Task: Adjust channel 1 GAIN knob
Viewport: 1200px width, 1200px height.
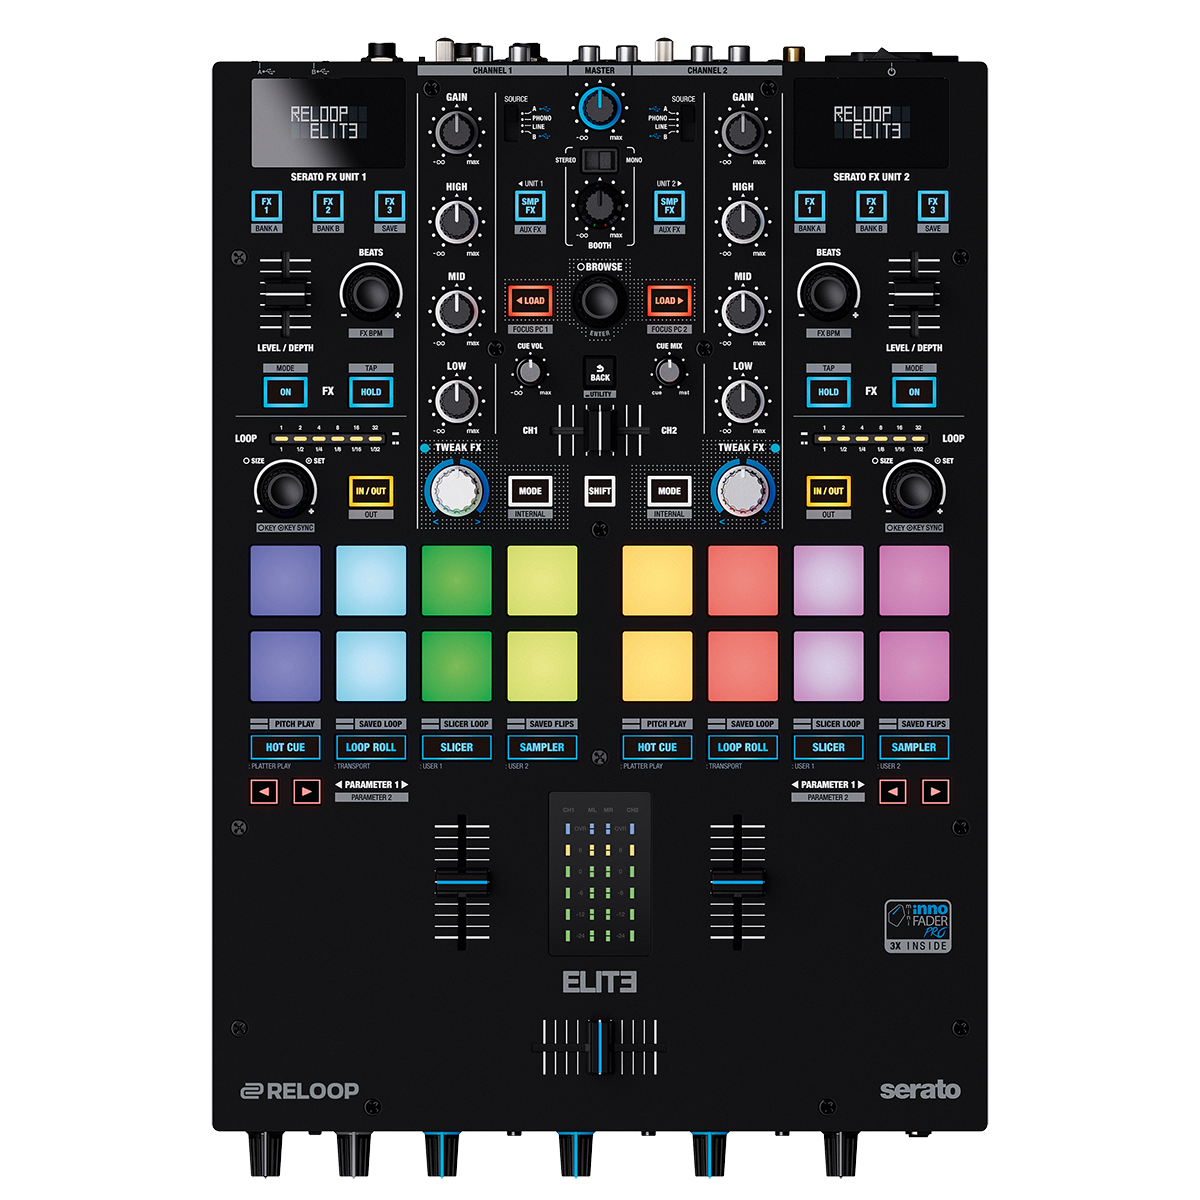Action: [457, 131]
